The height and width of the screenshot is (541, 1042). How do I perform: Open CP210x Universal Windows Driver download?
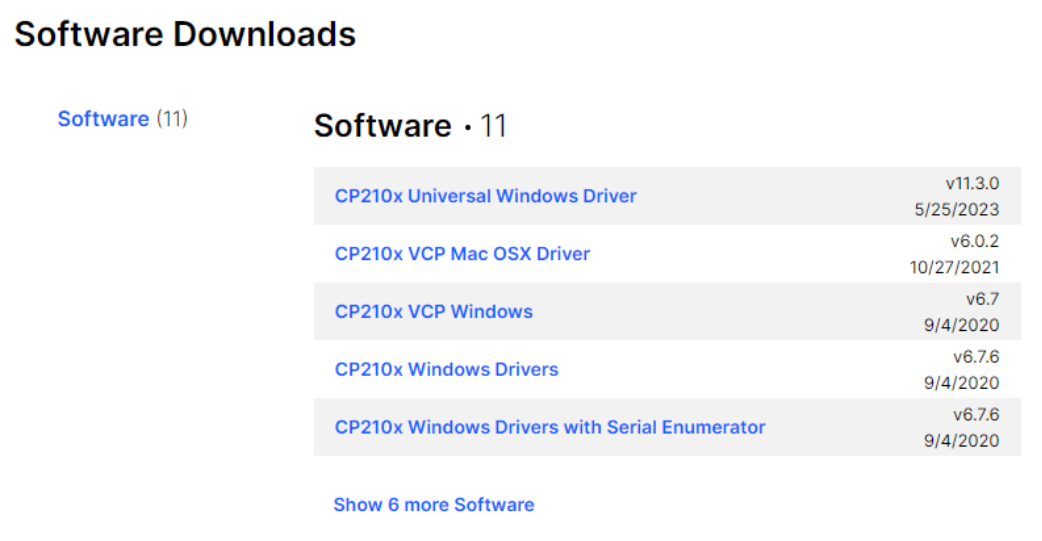point(485,196)
